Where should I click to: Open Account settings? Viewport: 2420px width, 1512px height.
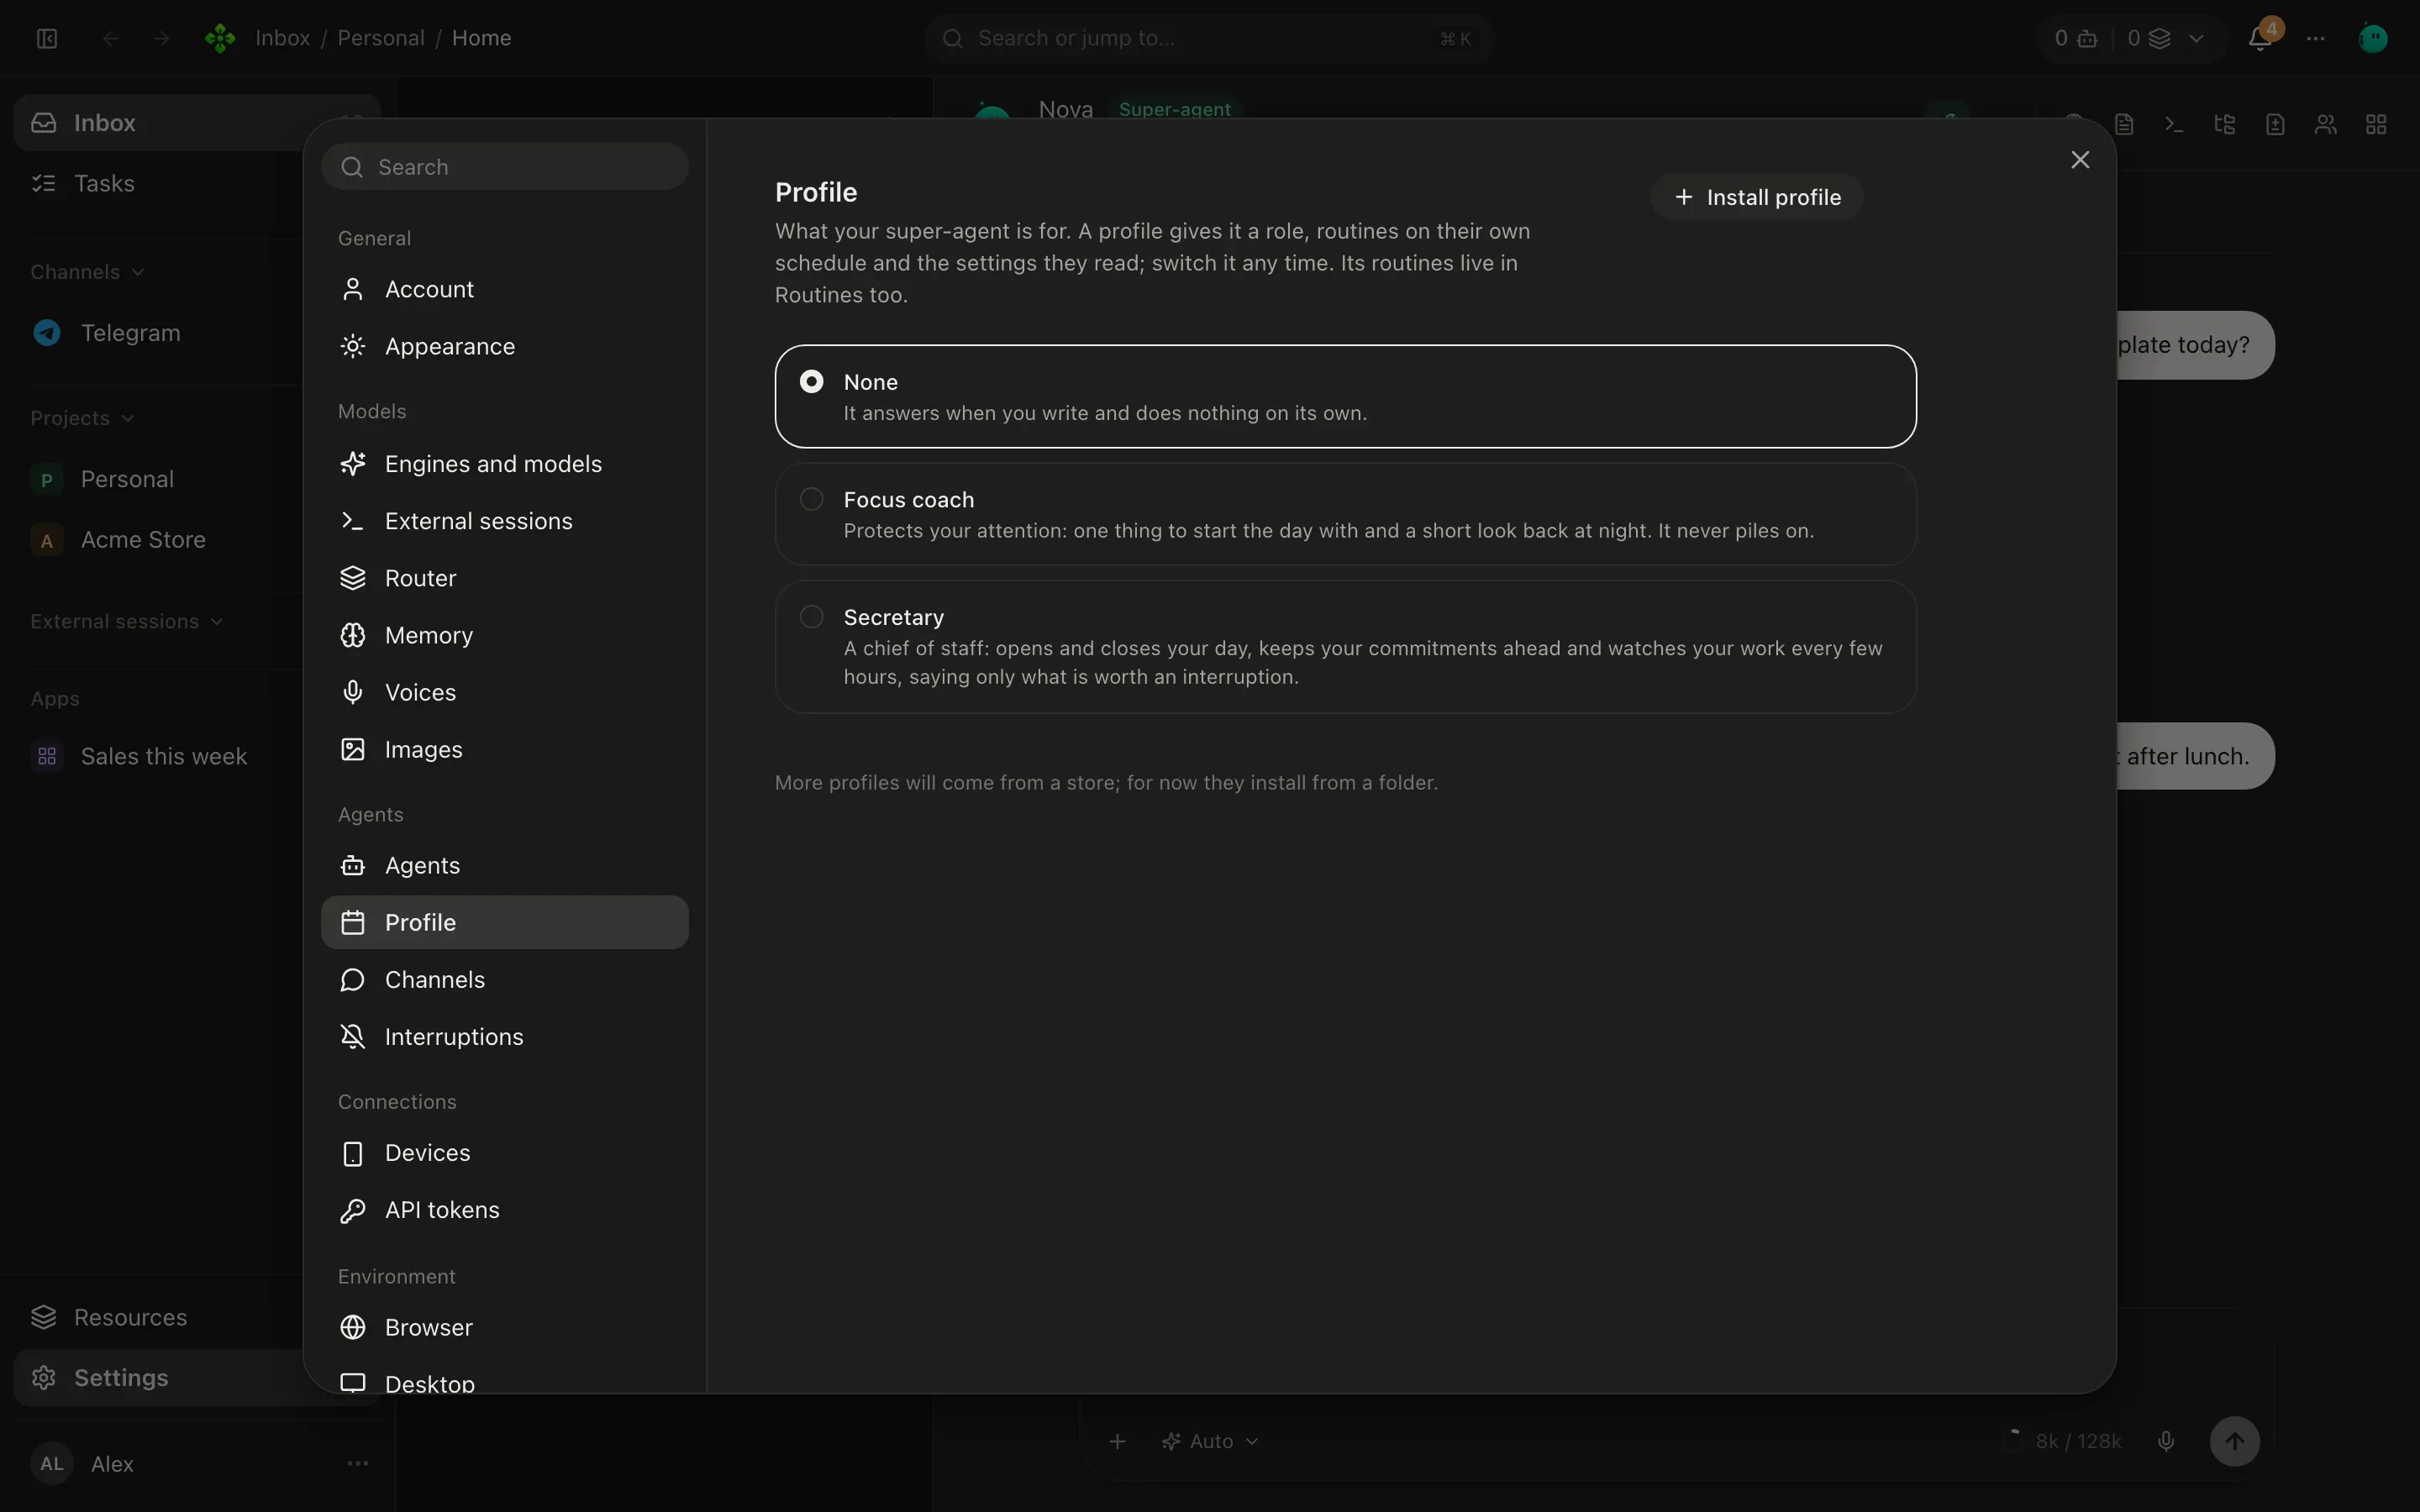(x=505, y=289)
